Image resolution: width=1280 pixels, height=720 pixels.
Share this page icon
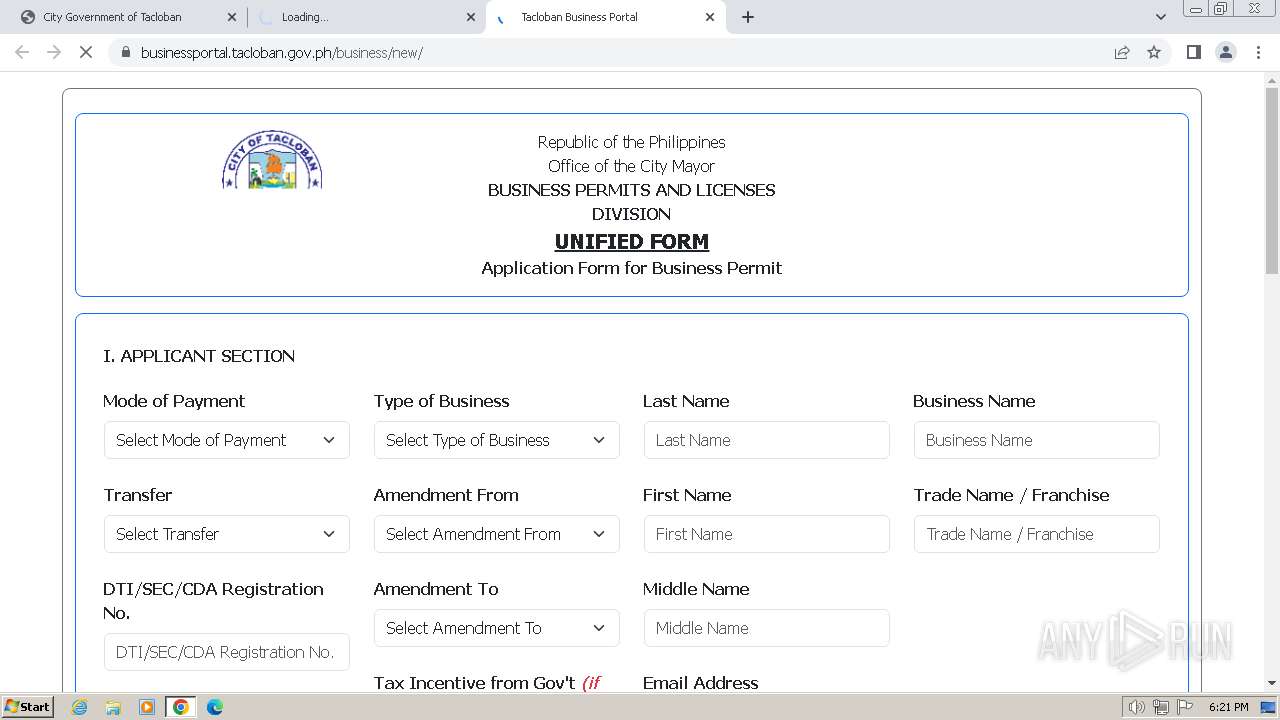(x=1122, y=52)
